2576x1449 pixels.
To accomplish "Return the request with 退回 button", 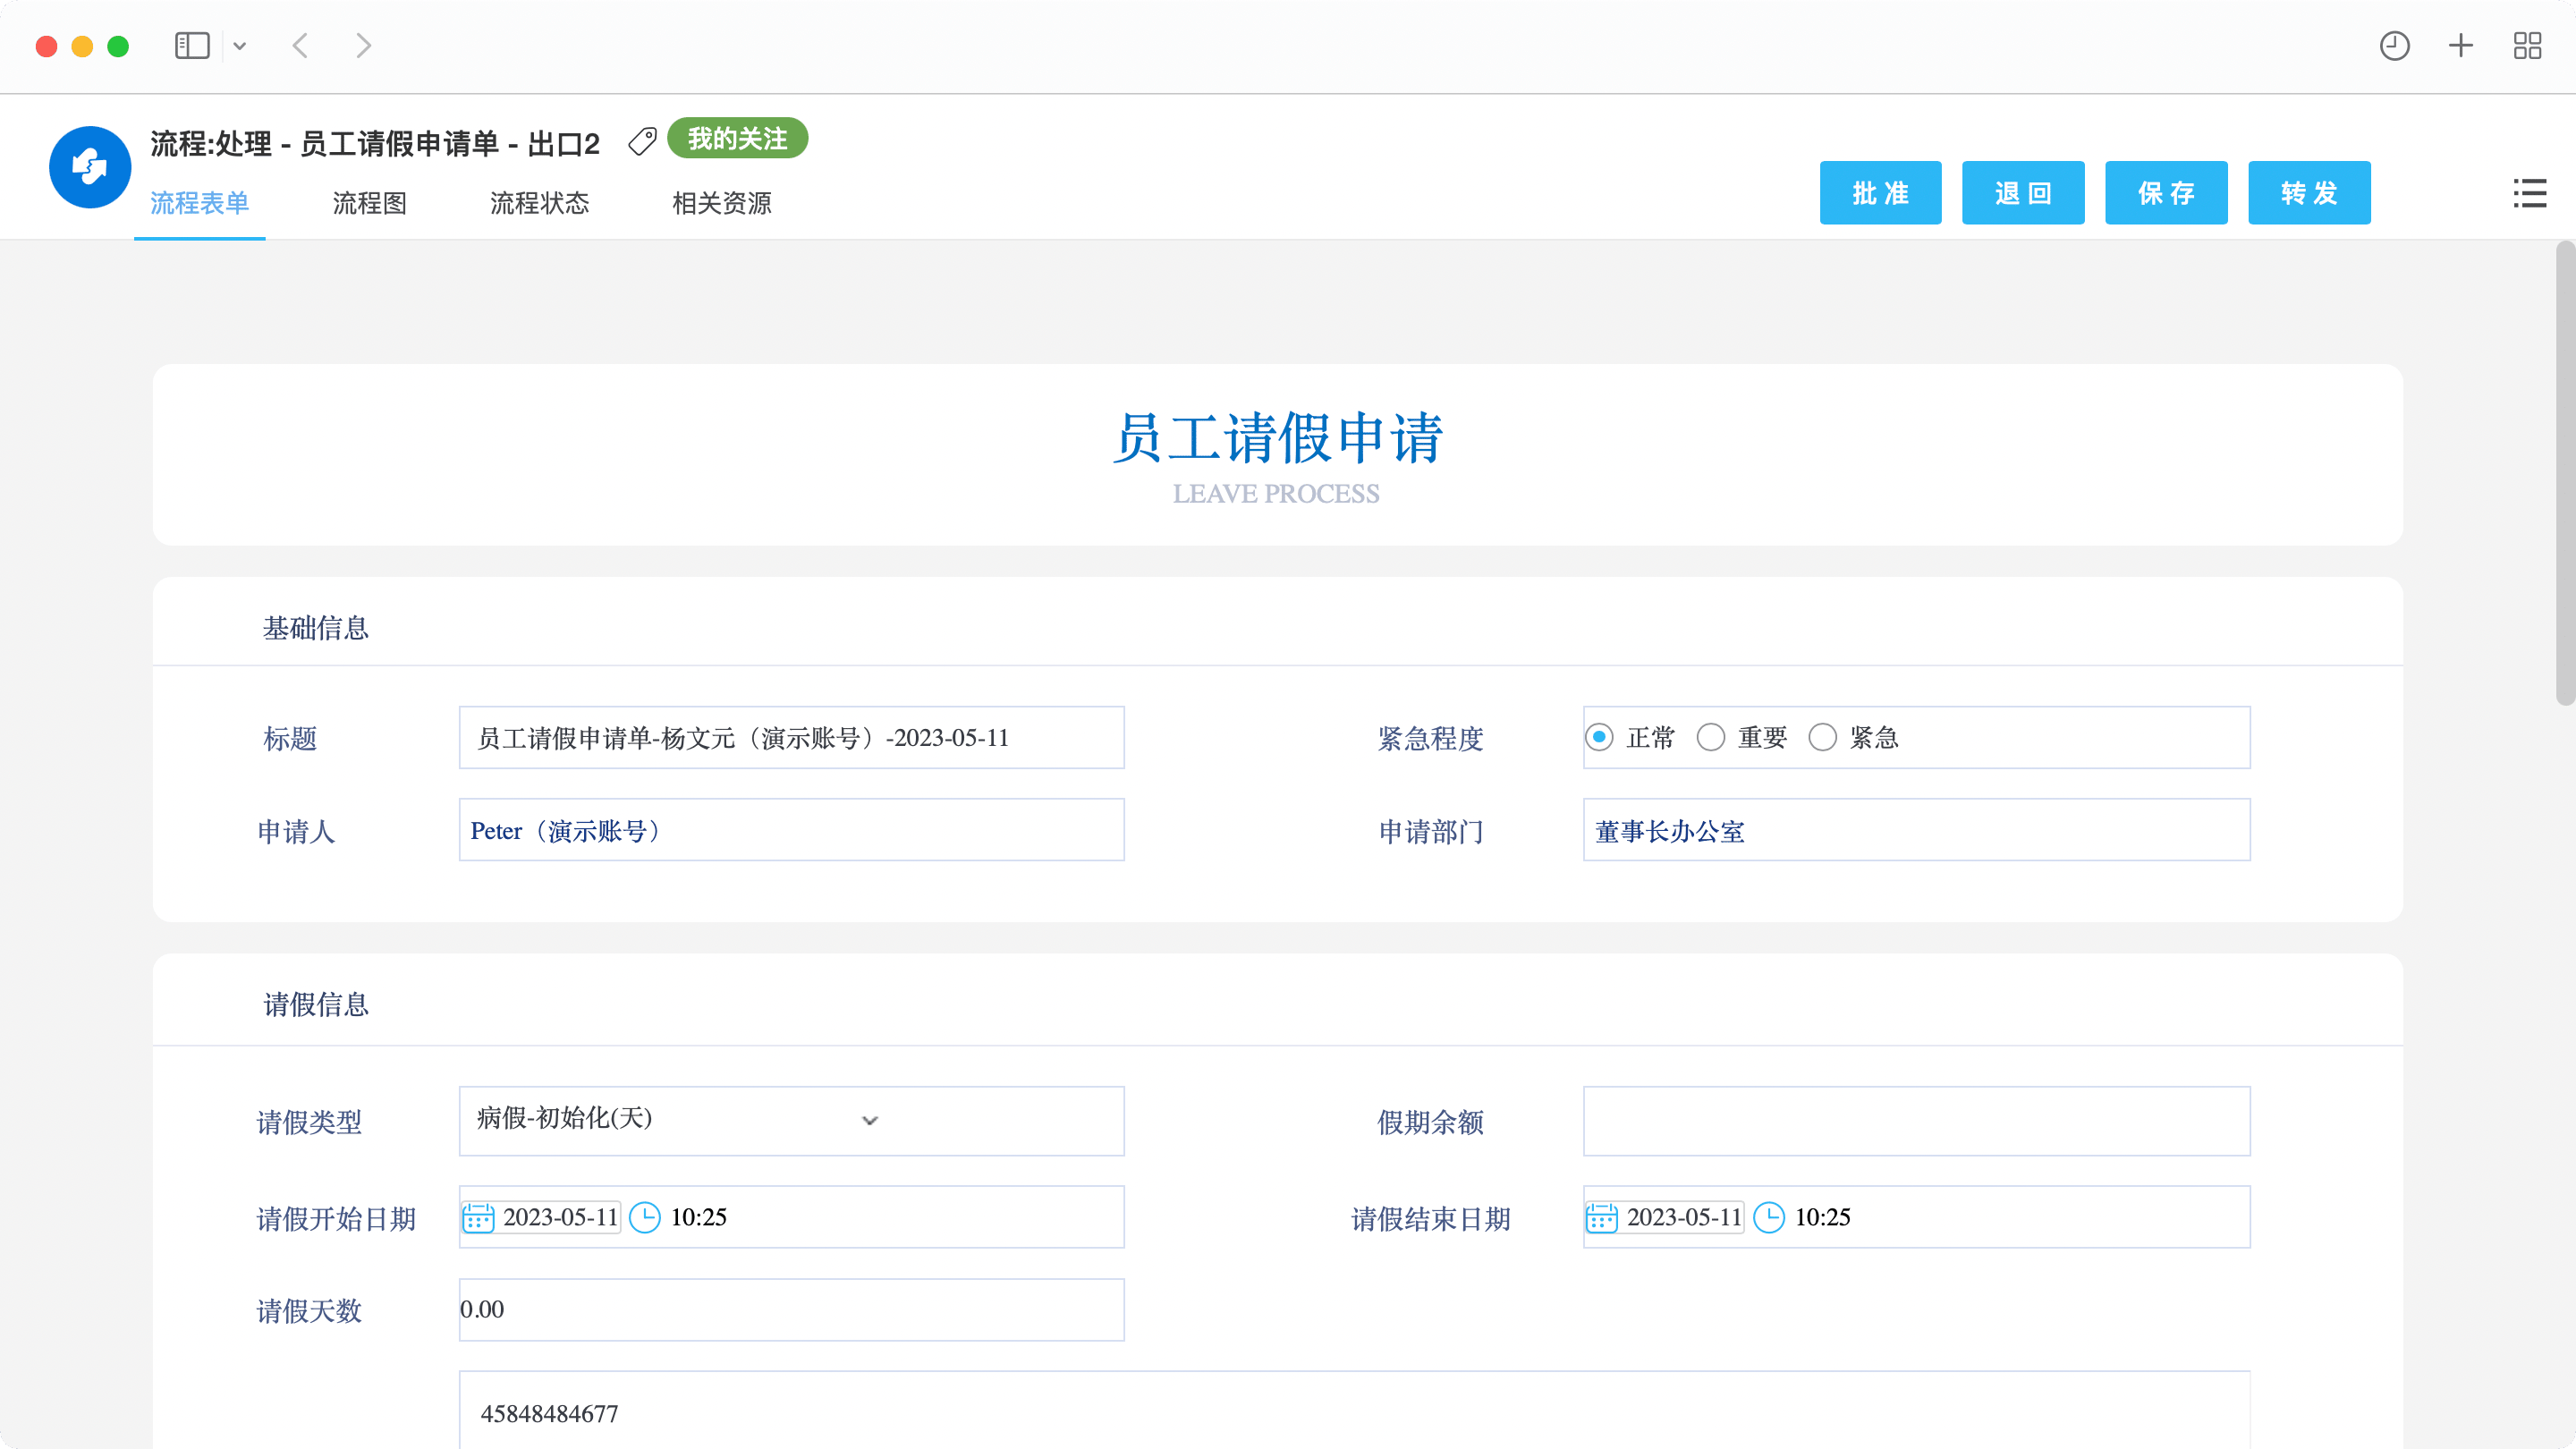I will click(2023, 193).
